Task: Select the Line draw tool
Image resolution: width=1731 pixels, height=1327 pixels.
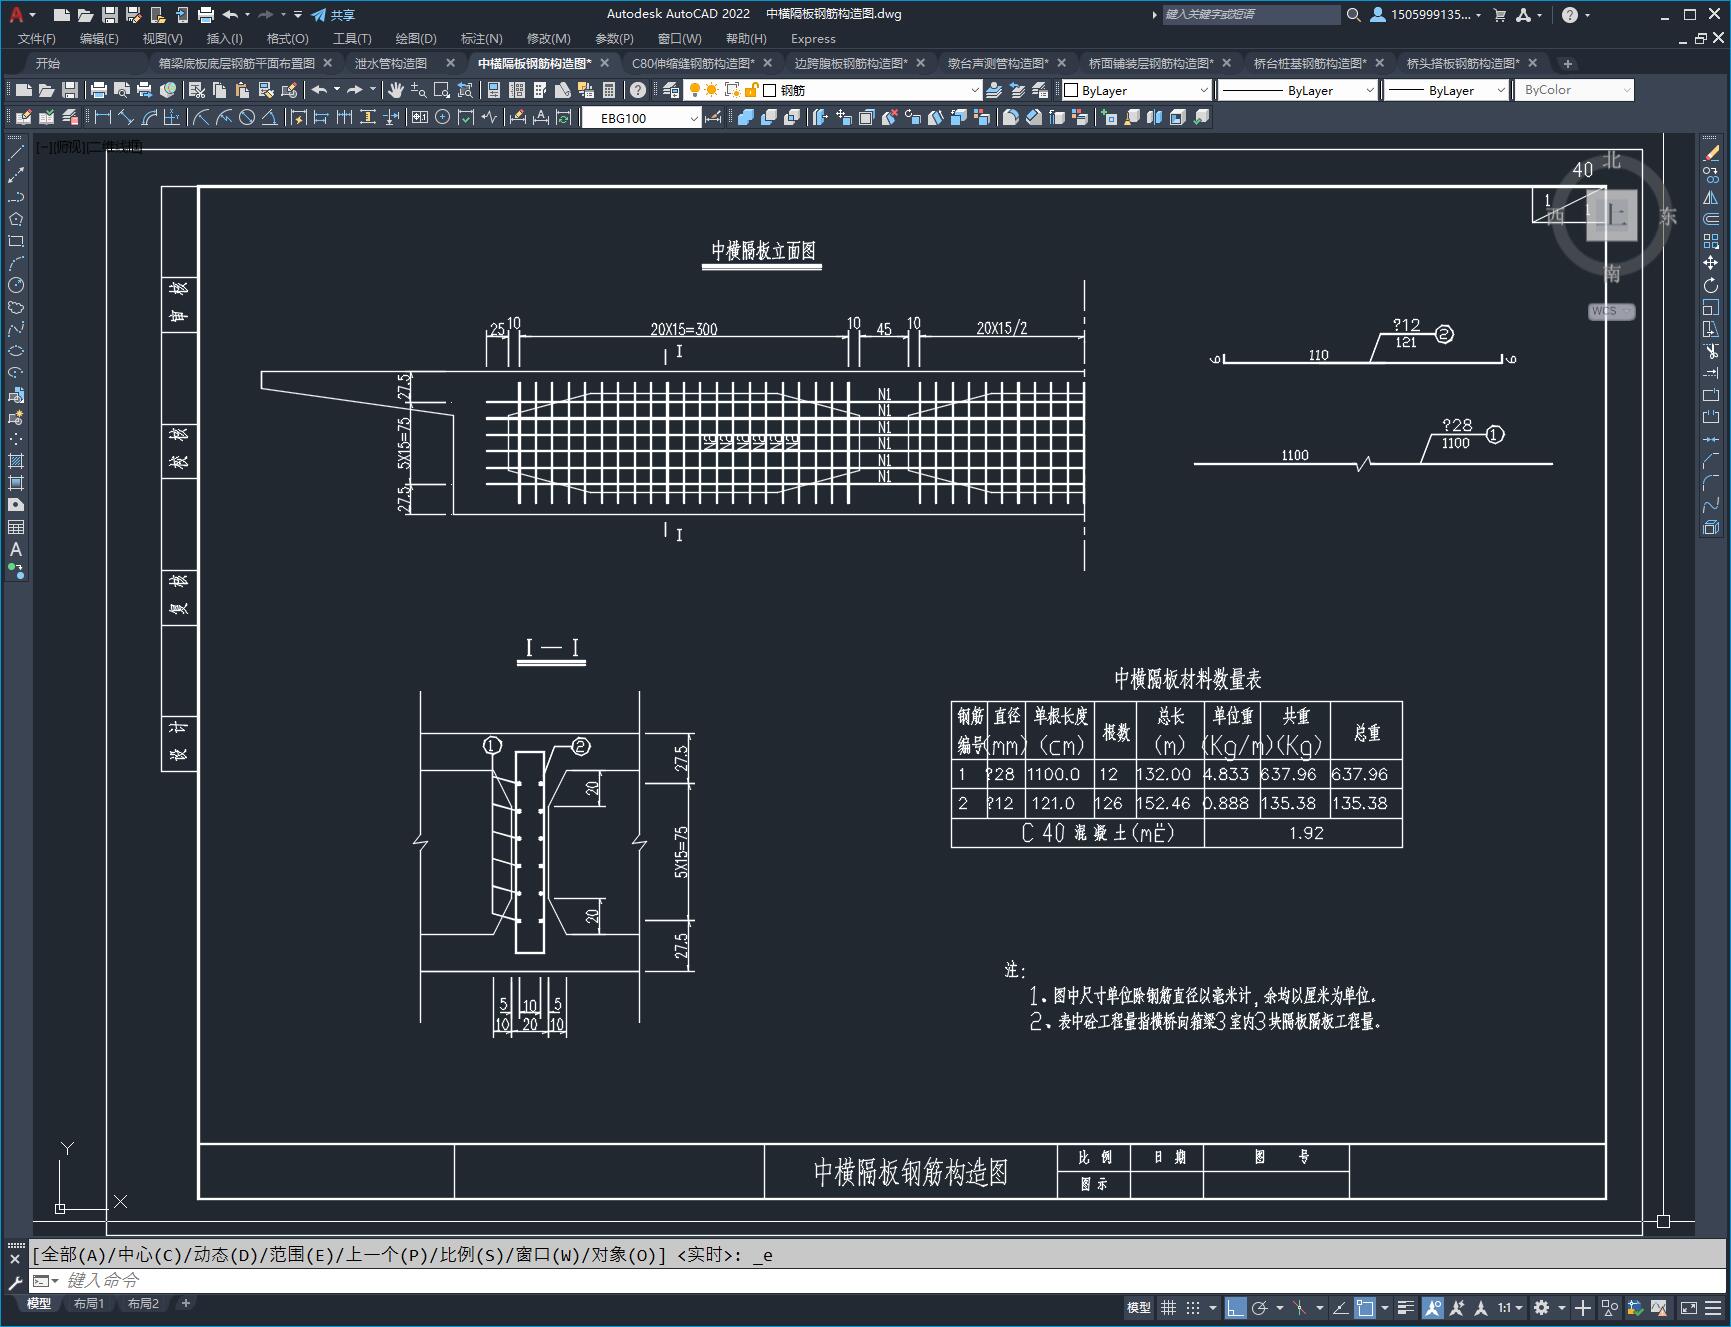Action: (x=16, y=153)
